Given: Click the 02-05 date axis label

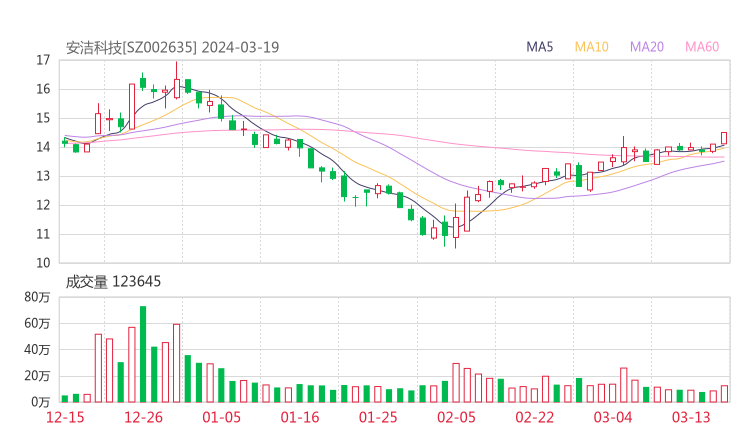Looking at the screenshot, I should coord(456,417).
